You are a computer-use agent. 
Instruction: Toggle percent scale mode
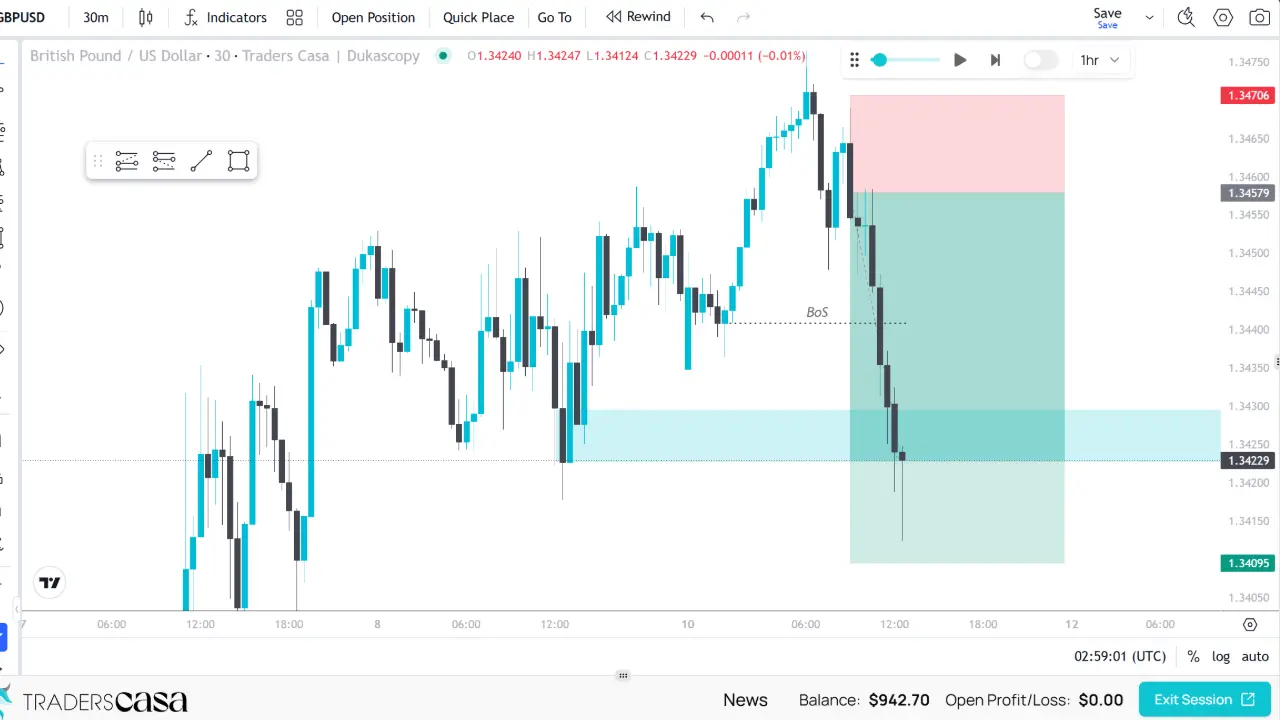pyautogui.click(x=1193, y=657)
